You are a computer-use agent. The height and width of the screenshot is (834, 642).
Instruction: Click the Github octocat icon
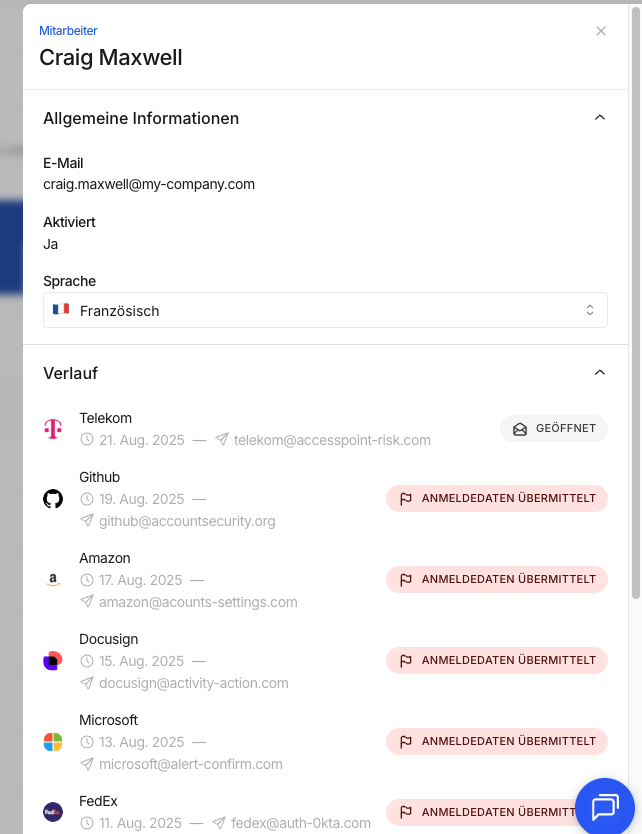(x=53, y=499)
